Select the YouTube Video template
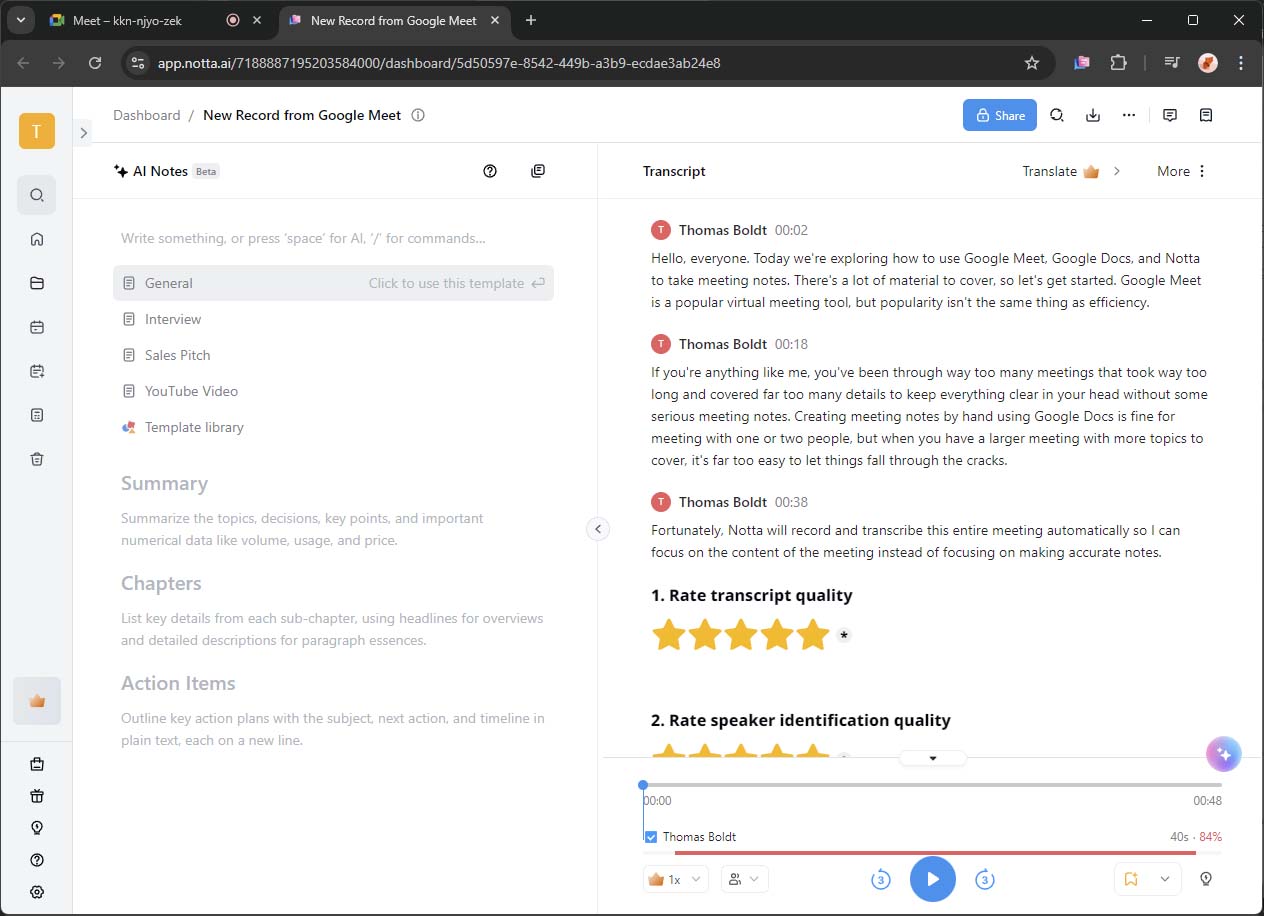Viewport: 1264px width, 916px height. click(333, 391)
